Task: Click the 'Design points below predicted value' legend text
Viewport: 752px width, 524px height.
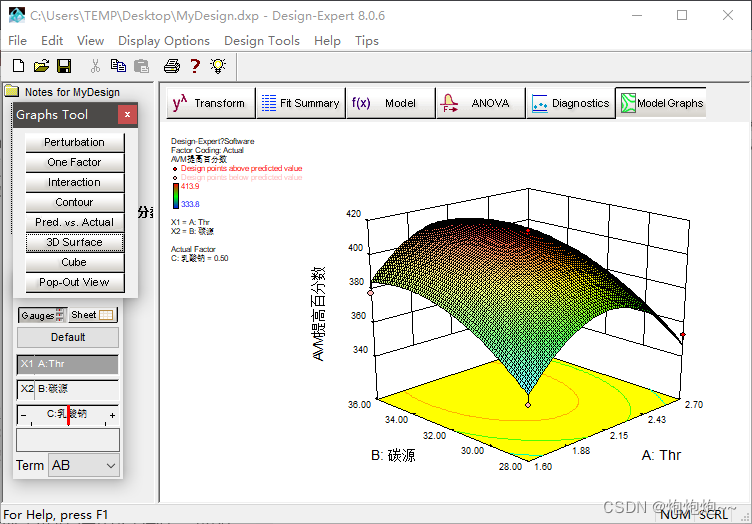Action: [241, 177]
